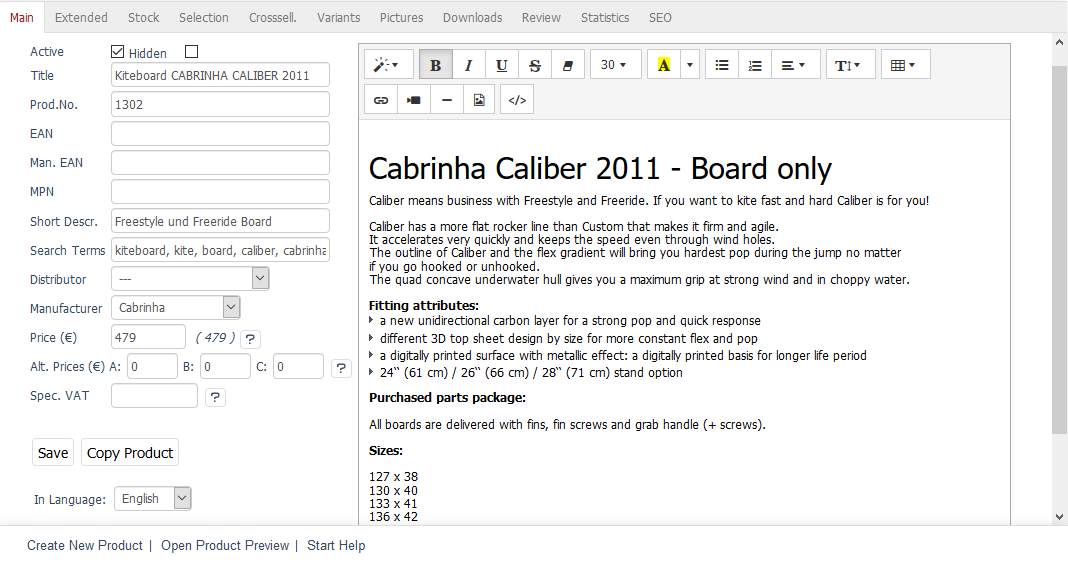Open the SEO tab
This screenshot has height=564, width=1068.
tap(660, 18)
